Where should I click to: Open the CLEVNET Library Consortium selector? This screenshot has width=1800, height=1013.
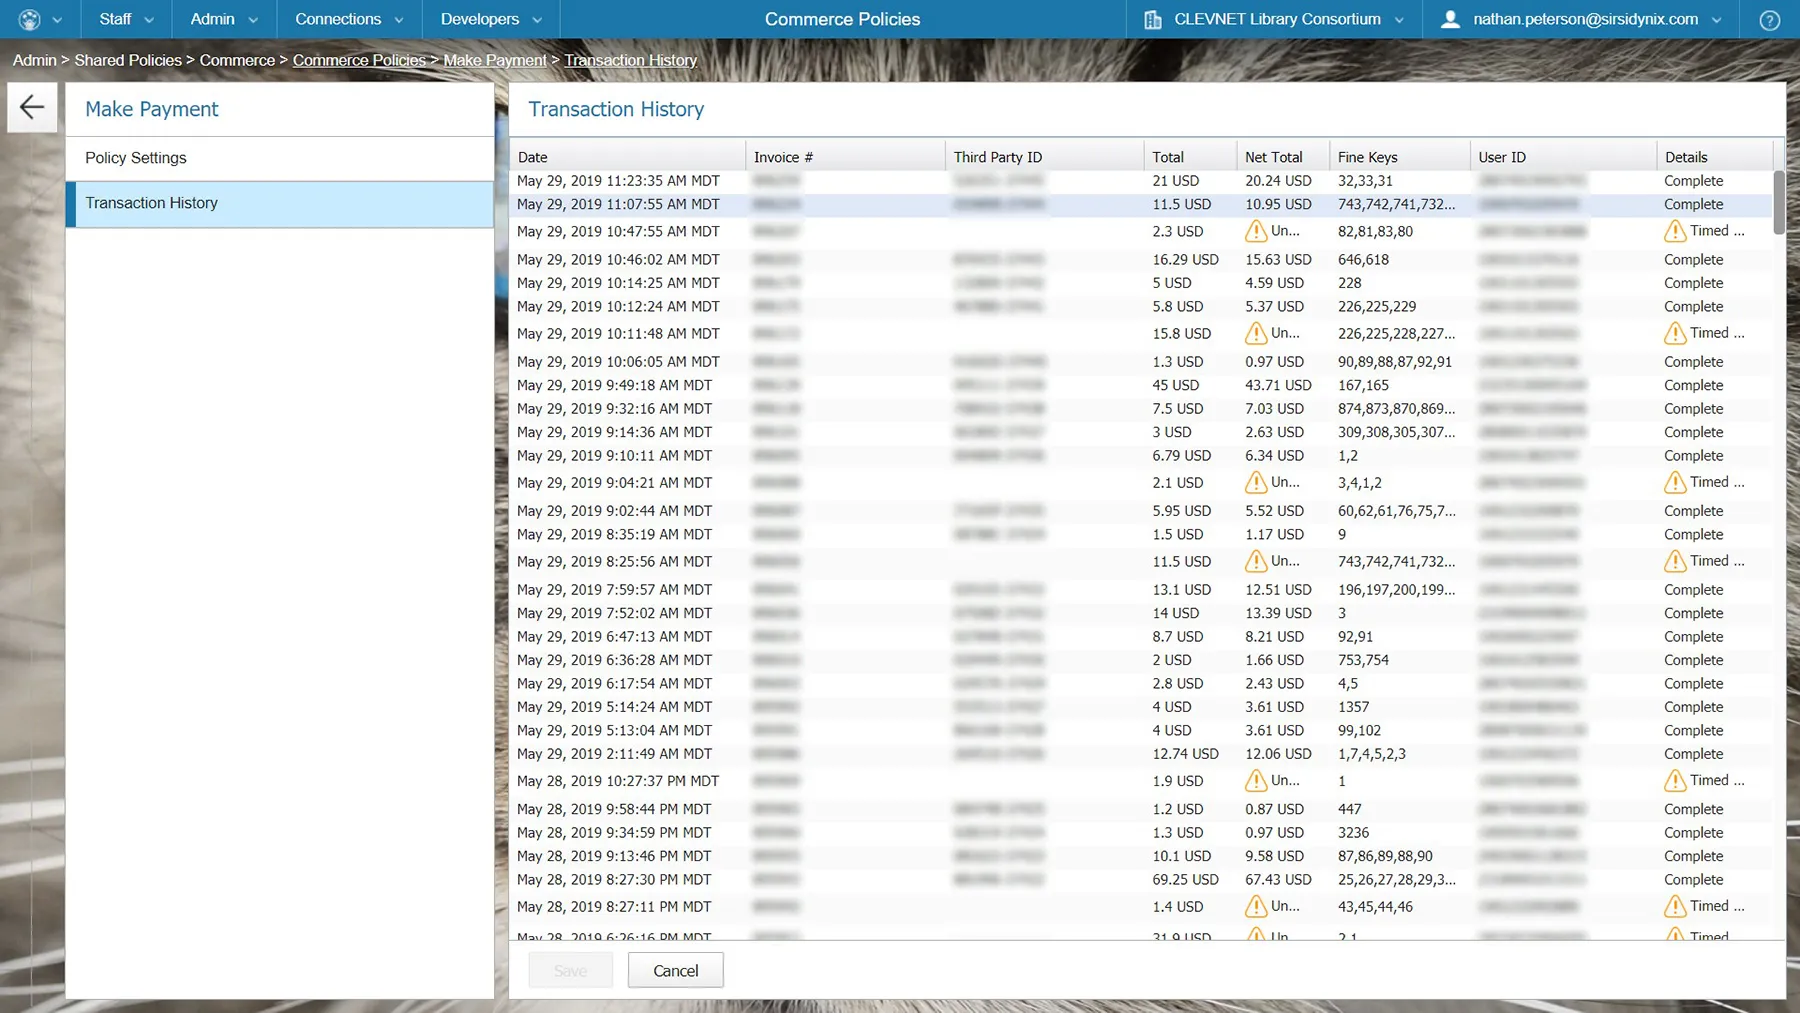tap(1274, 19)
